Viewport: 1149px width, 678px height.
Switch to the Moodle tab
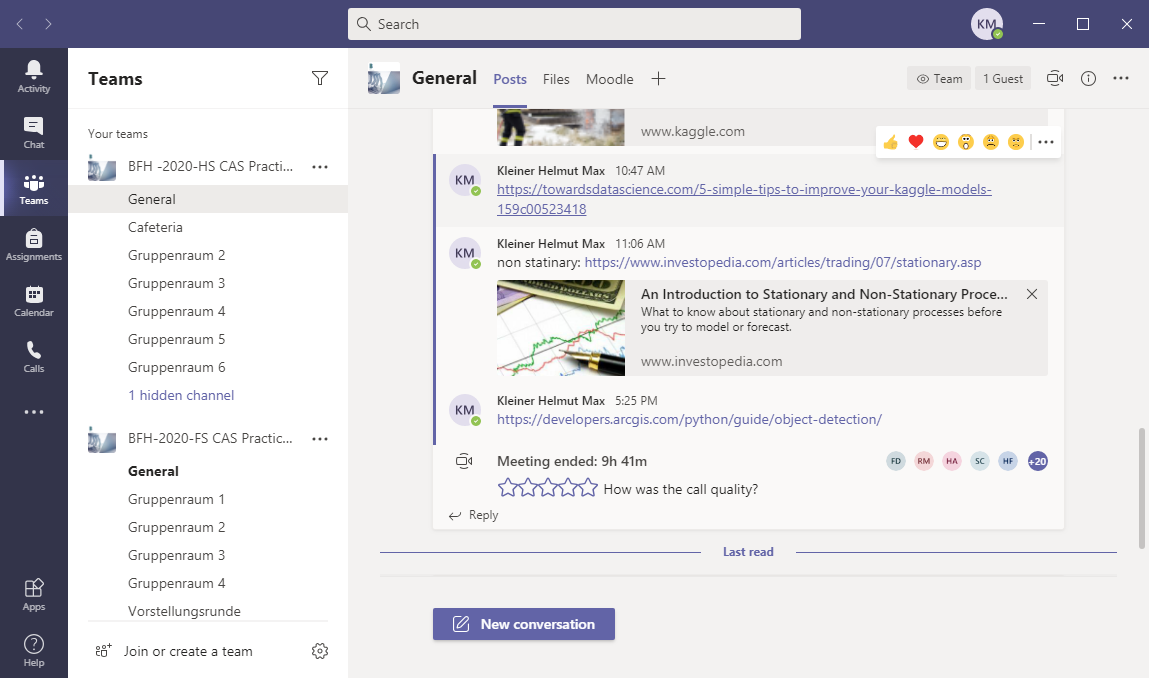tap(609, 79)
